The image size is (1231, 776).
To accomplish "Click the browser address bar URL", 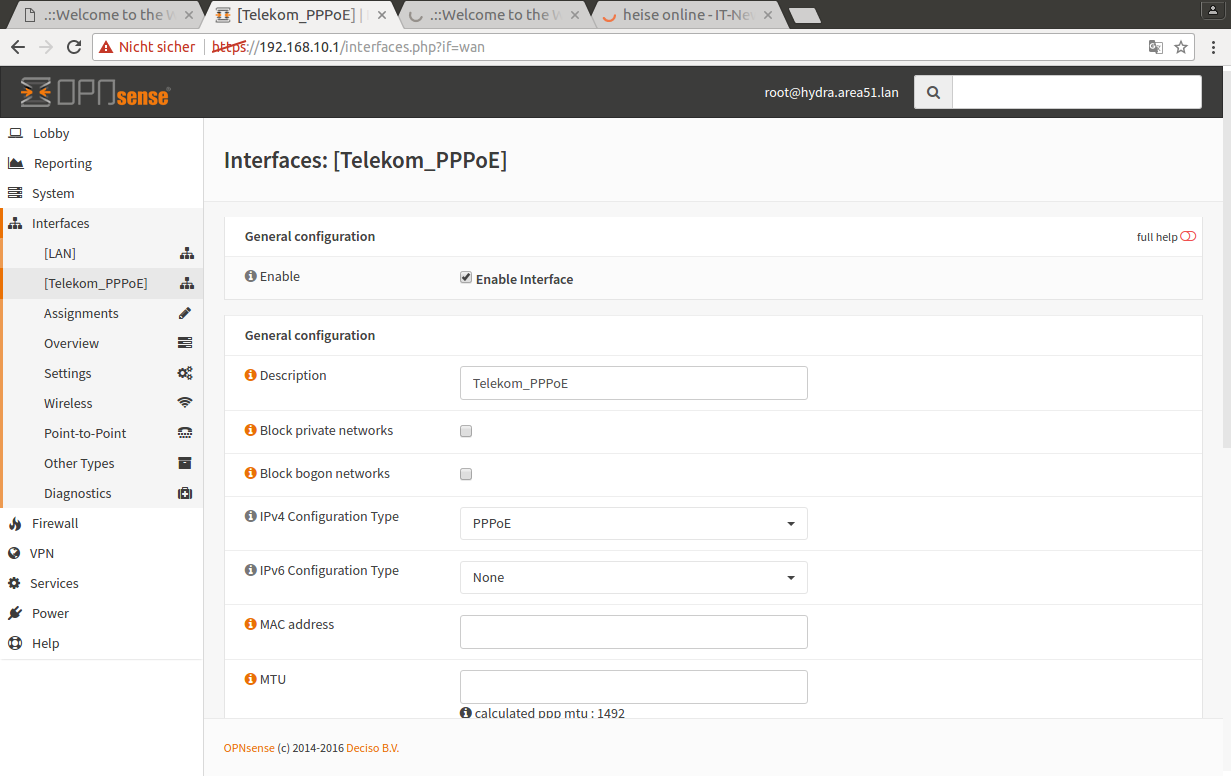I will 349,47.
